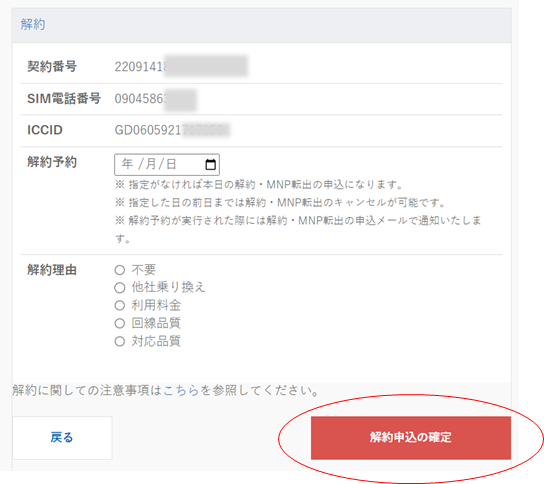The height and width of the screenshot is (484, 544).
Task: Pick 対応品質 as the reason
Action: point(120,341)
